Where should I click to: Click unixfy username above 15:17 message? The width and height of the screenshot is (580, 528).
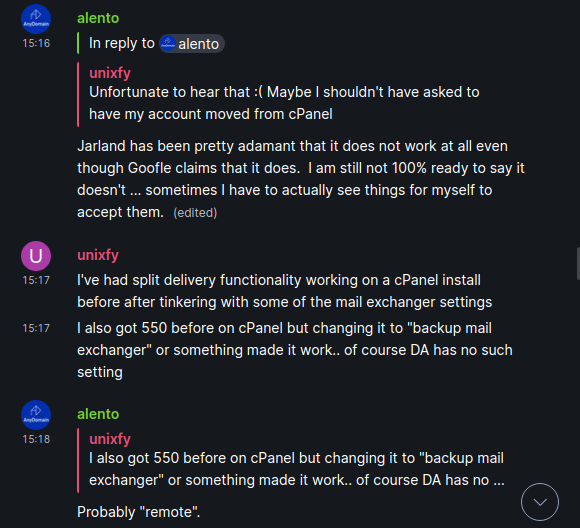(x=98, y=255)
